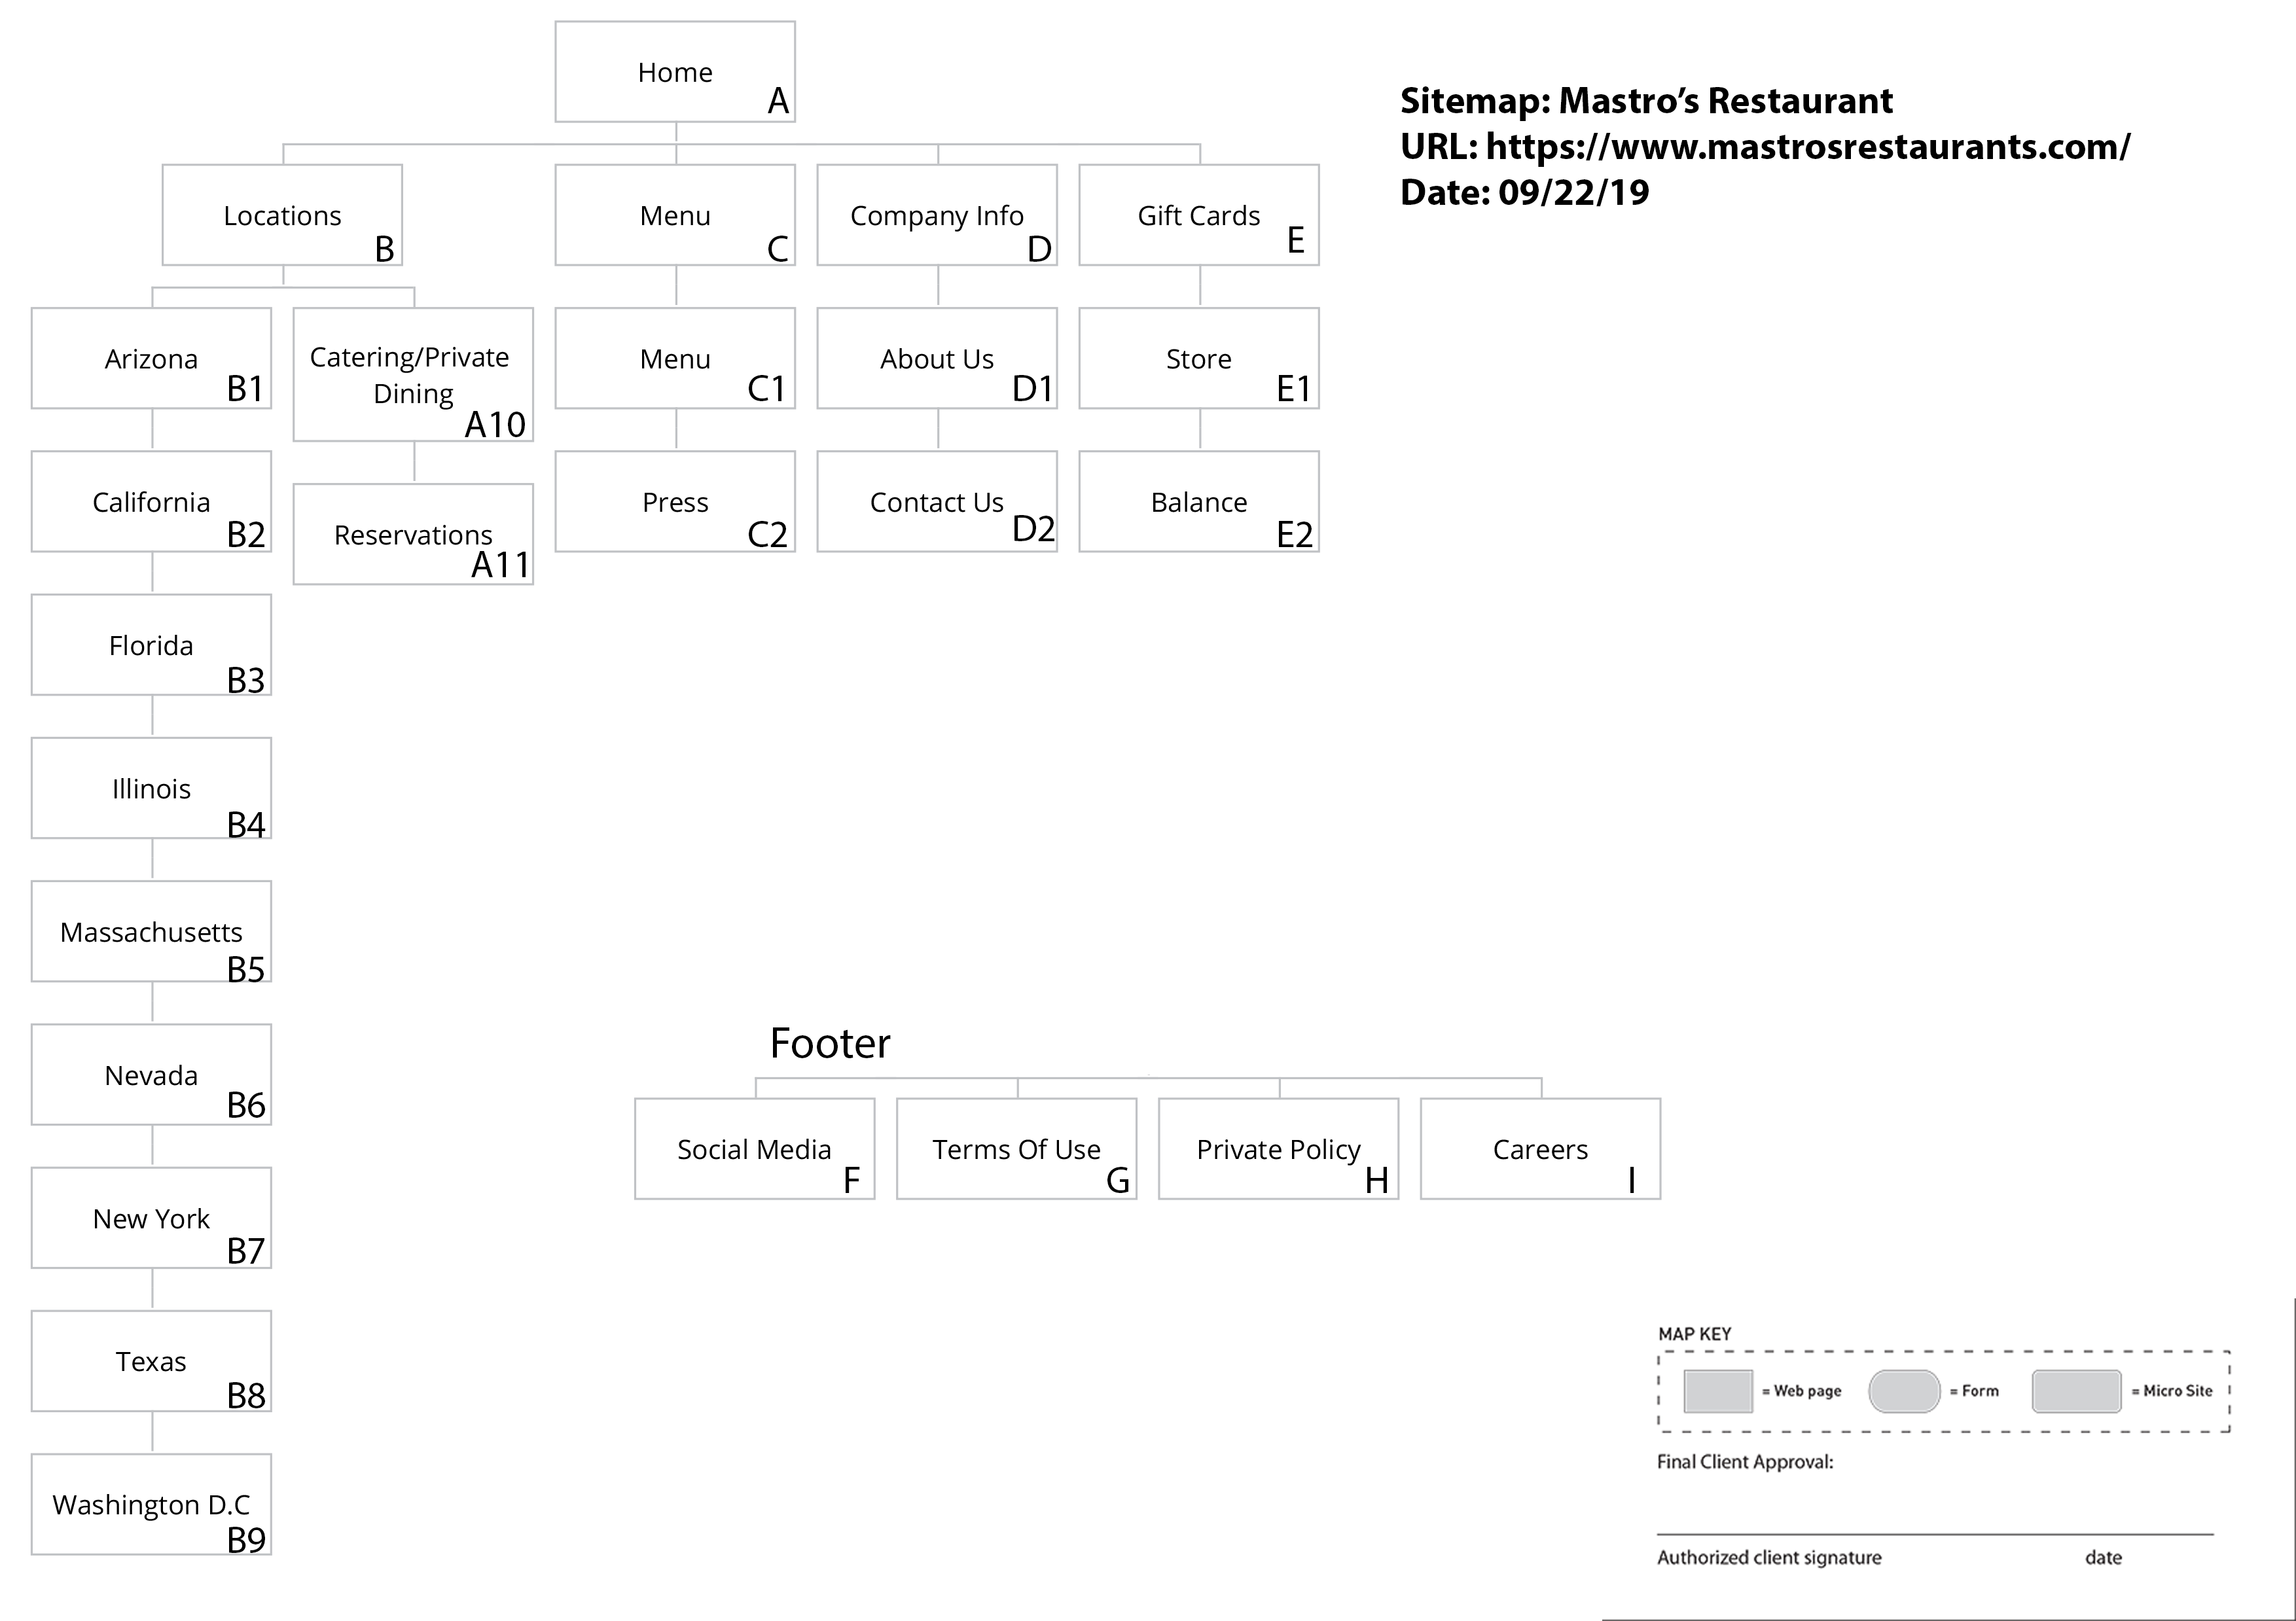2296x1621 pixels.
Task: Click the mastrosrestaurants.com URL text
Action: point(1808,147)
